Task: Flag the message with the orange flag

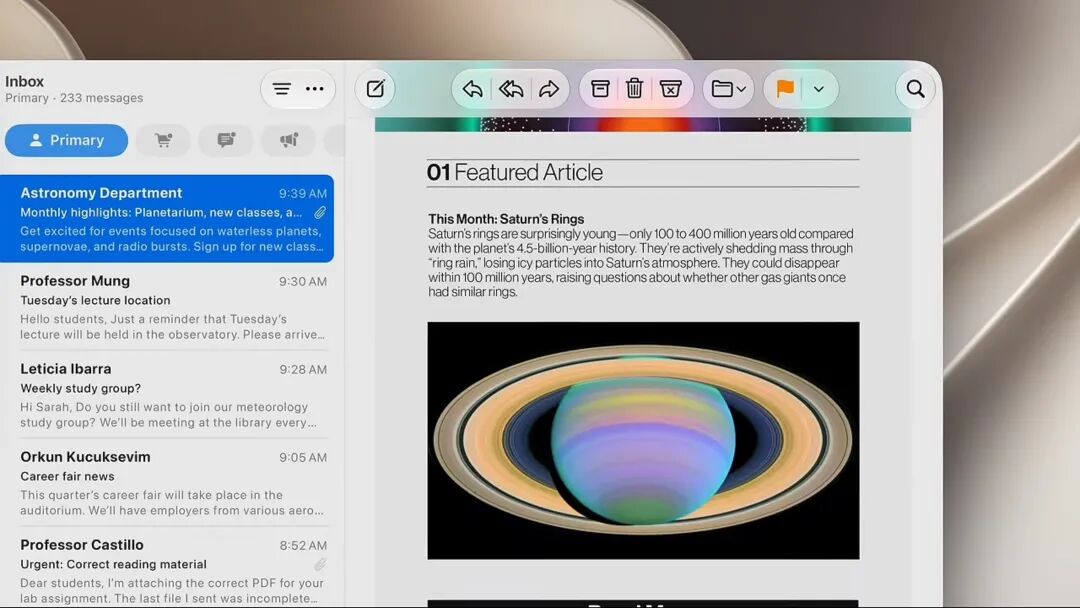Action: 785,89
